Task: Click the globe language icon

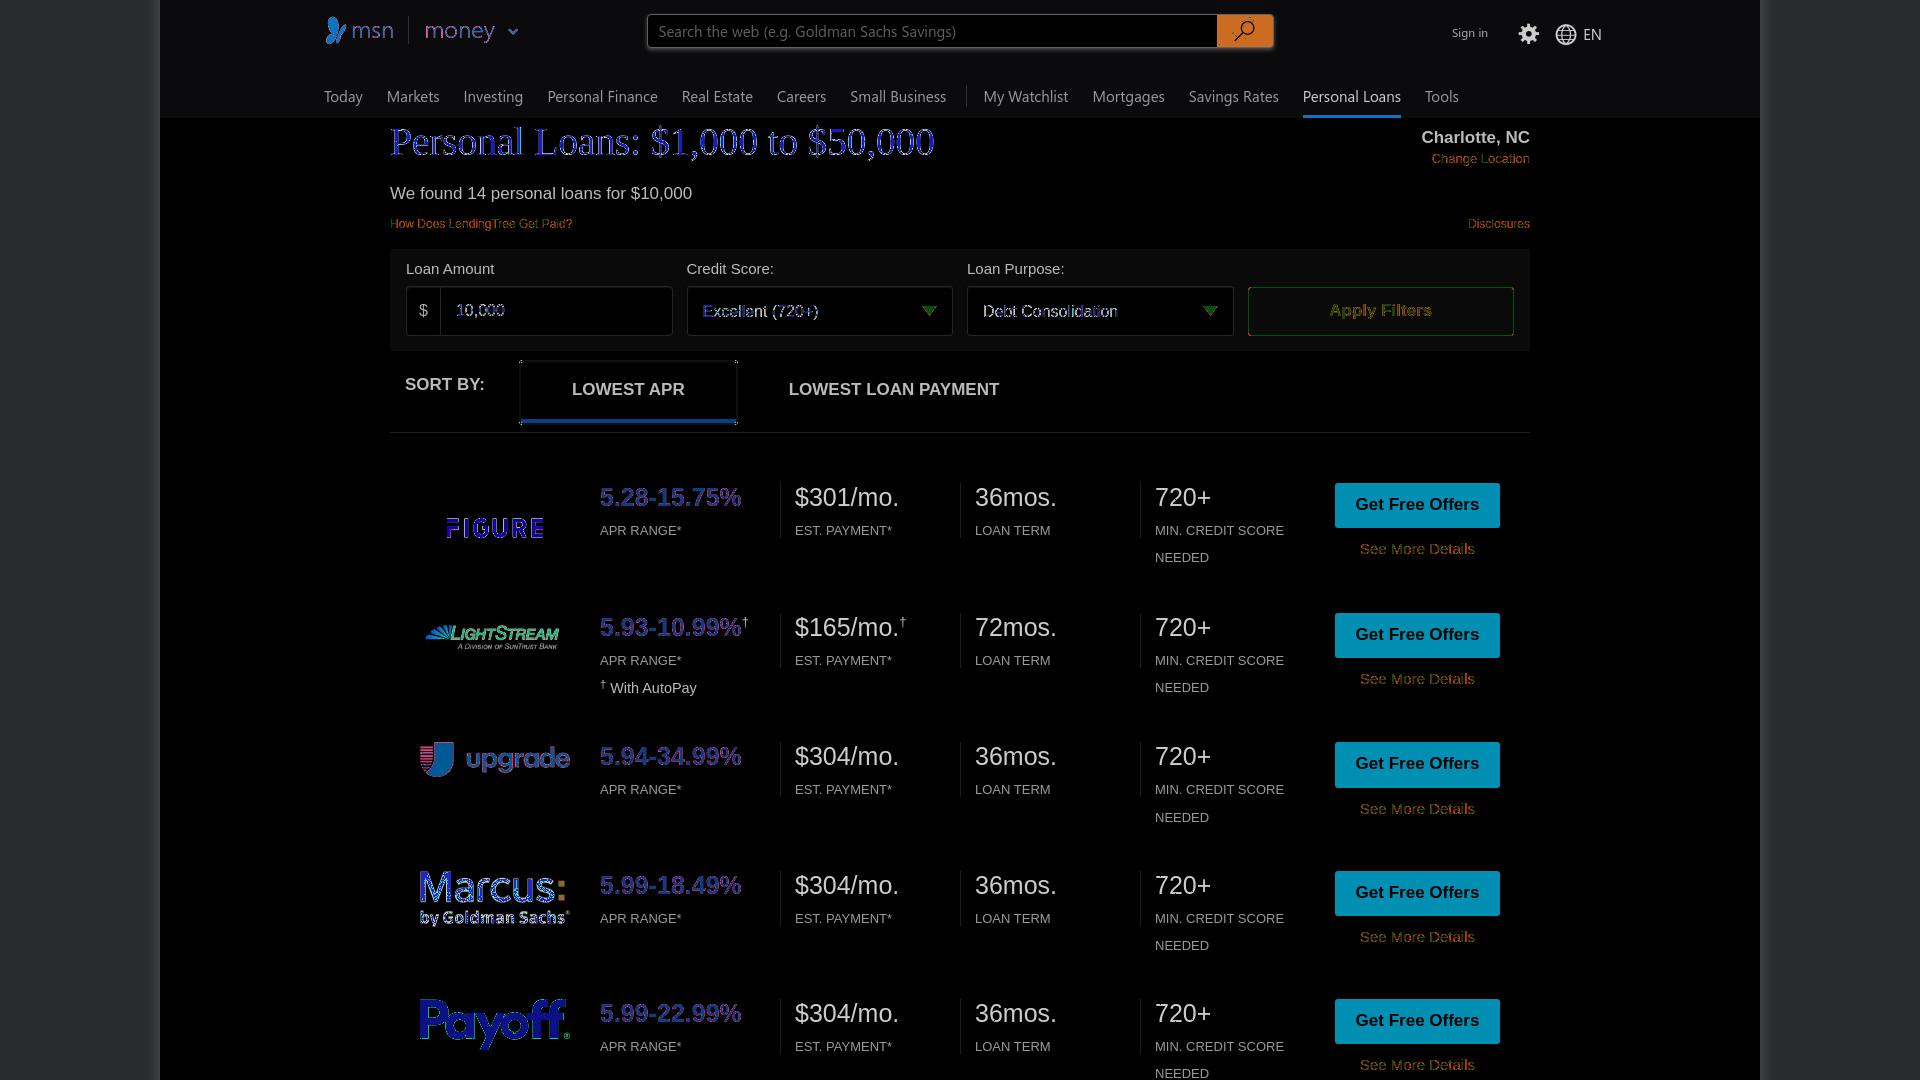Action: [x=1566, y=34]
